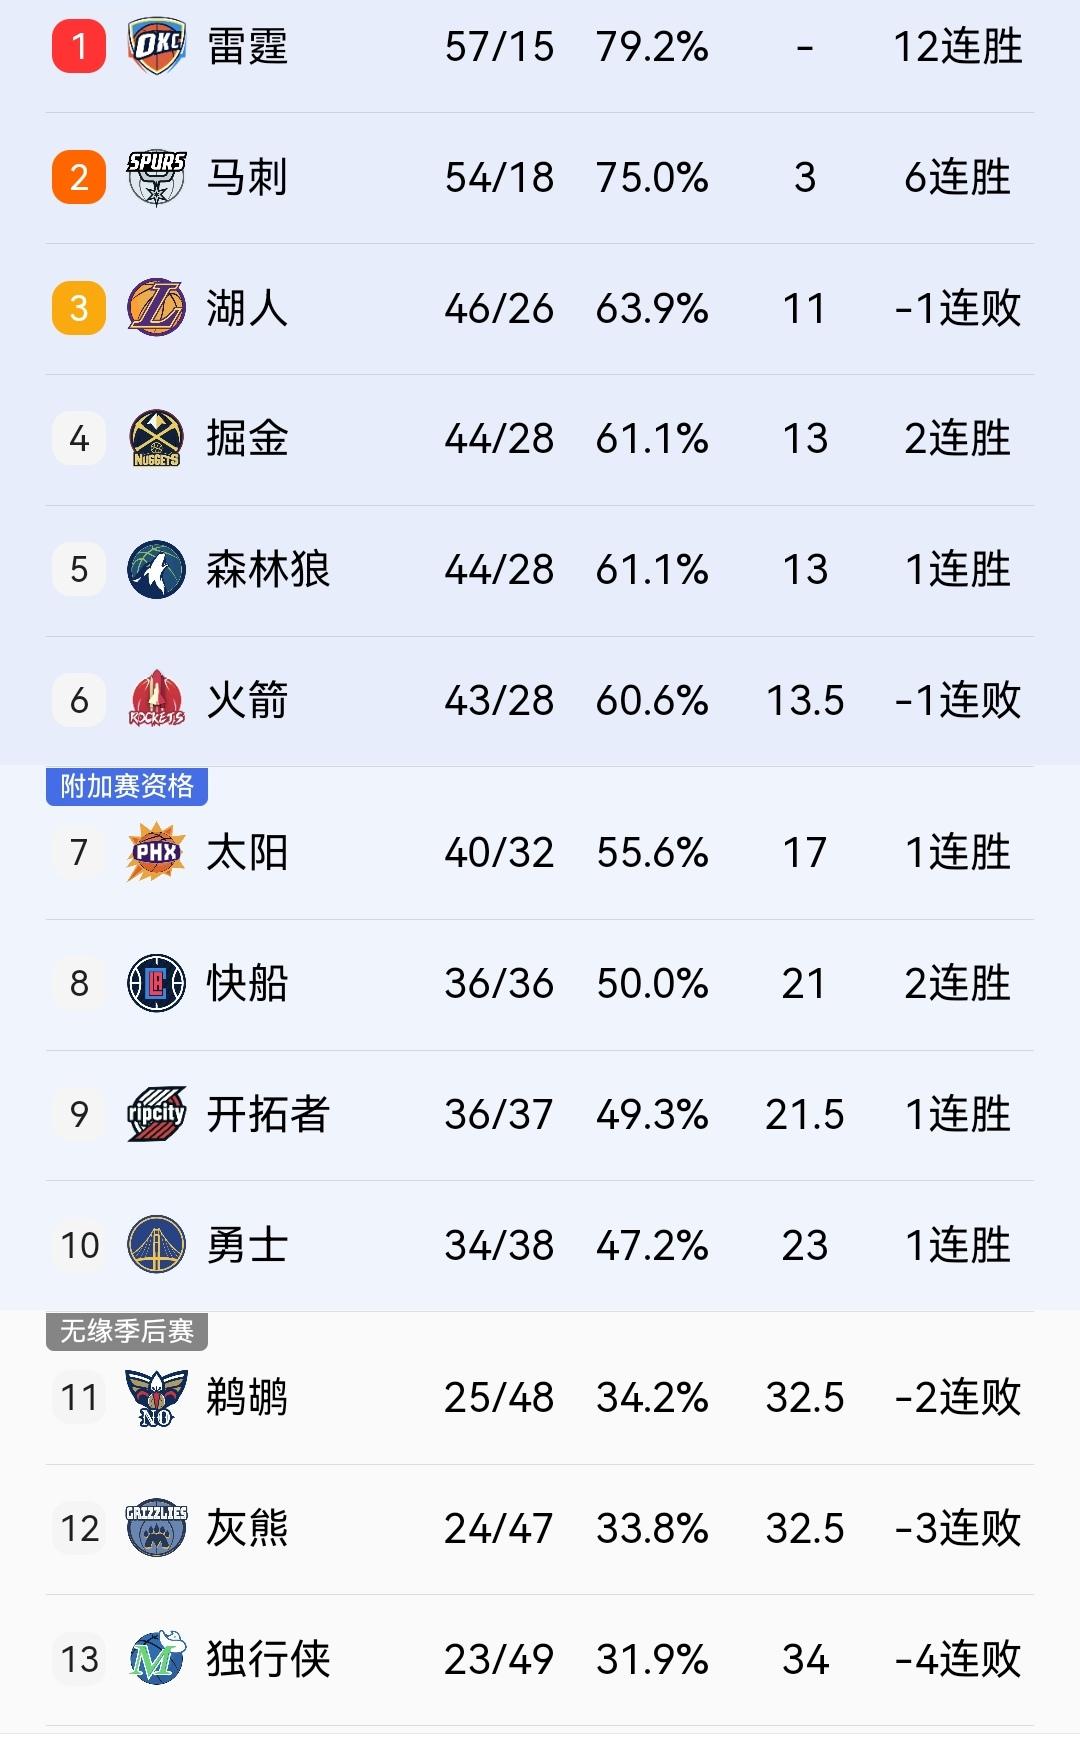Click the red rank 1 badge
The image size is (1080, 1751).
pyautogui.click(x=79, y=46)
